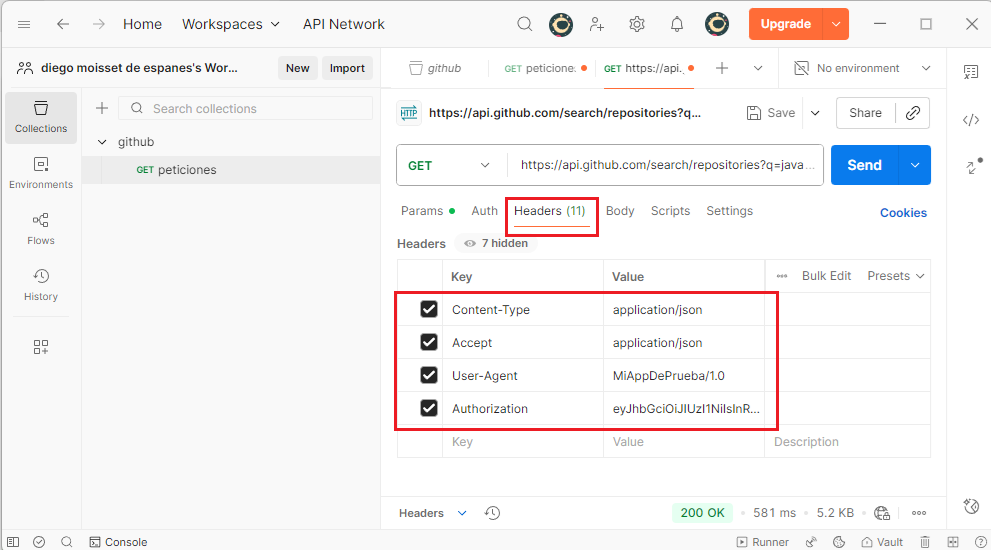
Task: Open the Flows sidebar panel
Action: (x=41, y=228)
